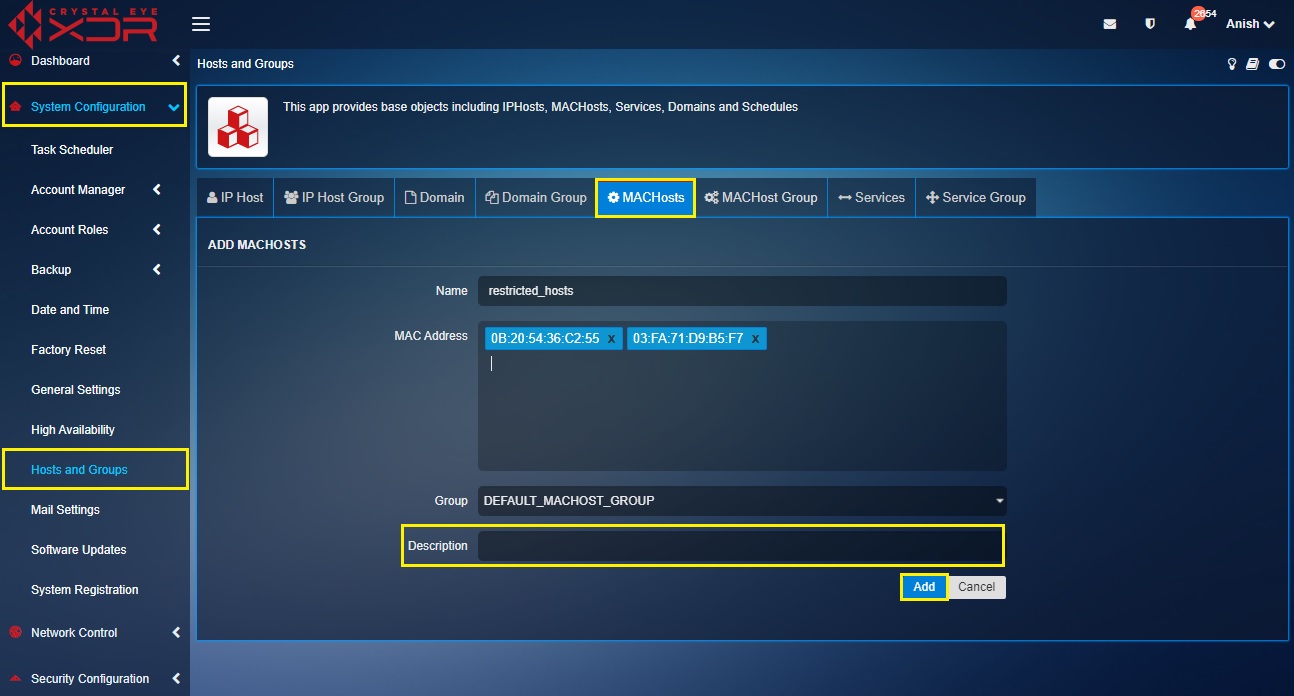Switch to IP Host tab
The height and width of the screenshot is (696, 1294).
pyautogui.click(x=235, y=198)
